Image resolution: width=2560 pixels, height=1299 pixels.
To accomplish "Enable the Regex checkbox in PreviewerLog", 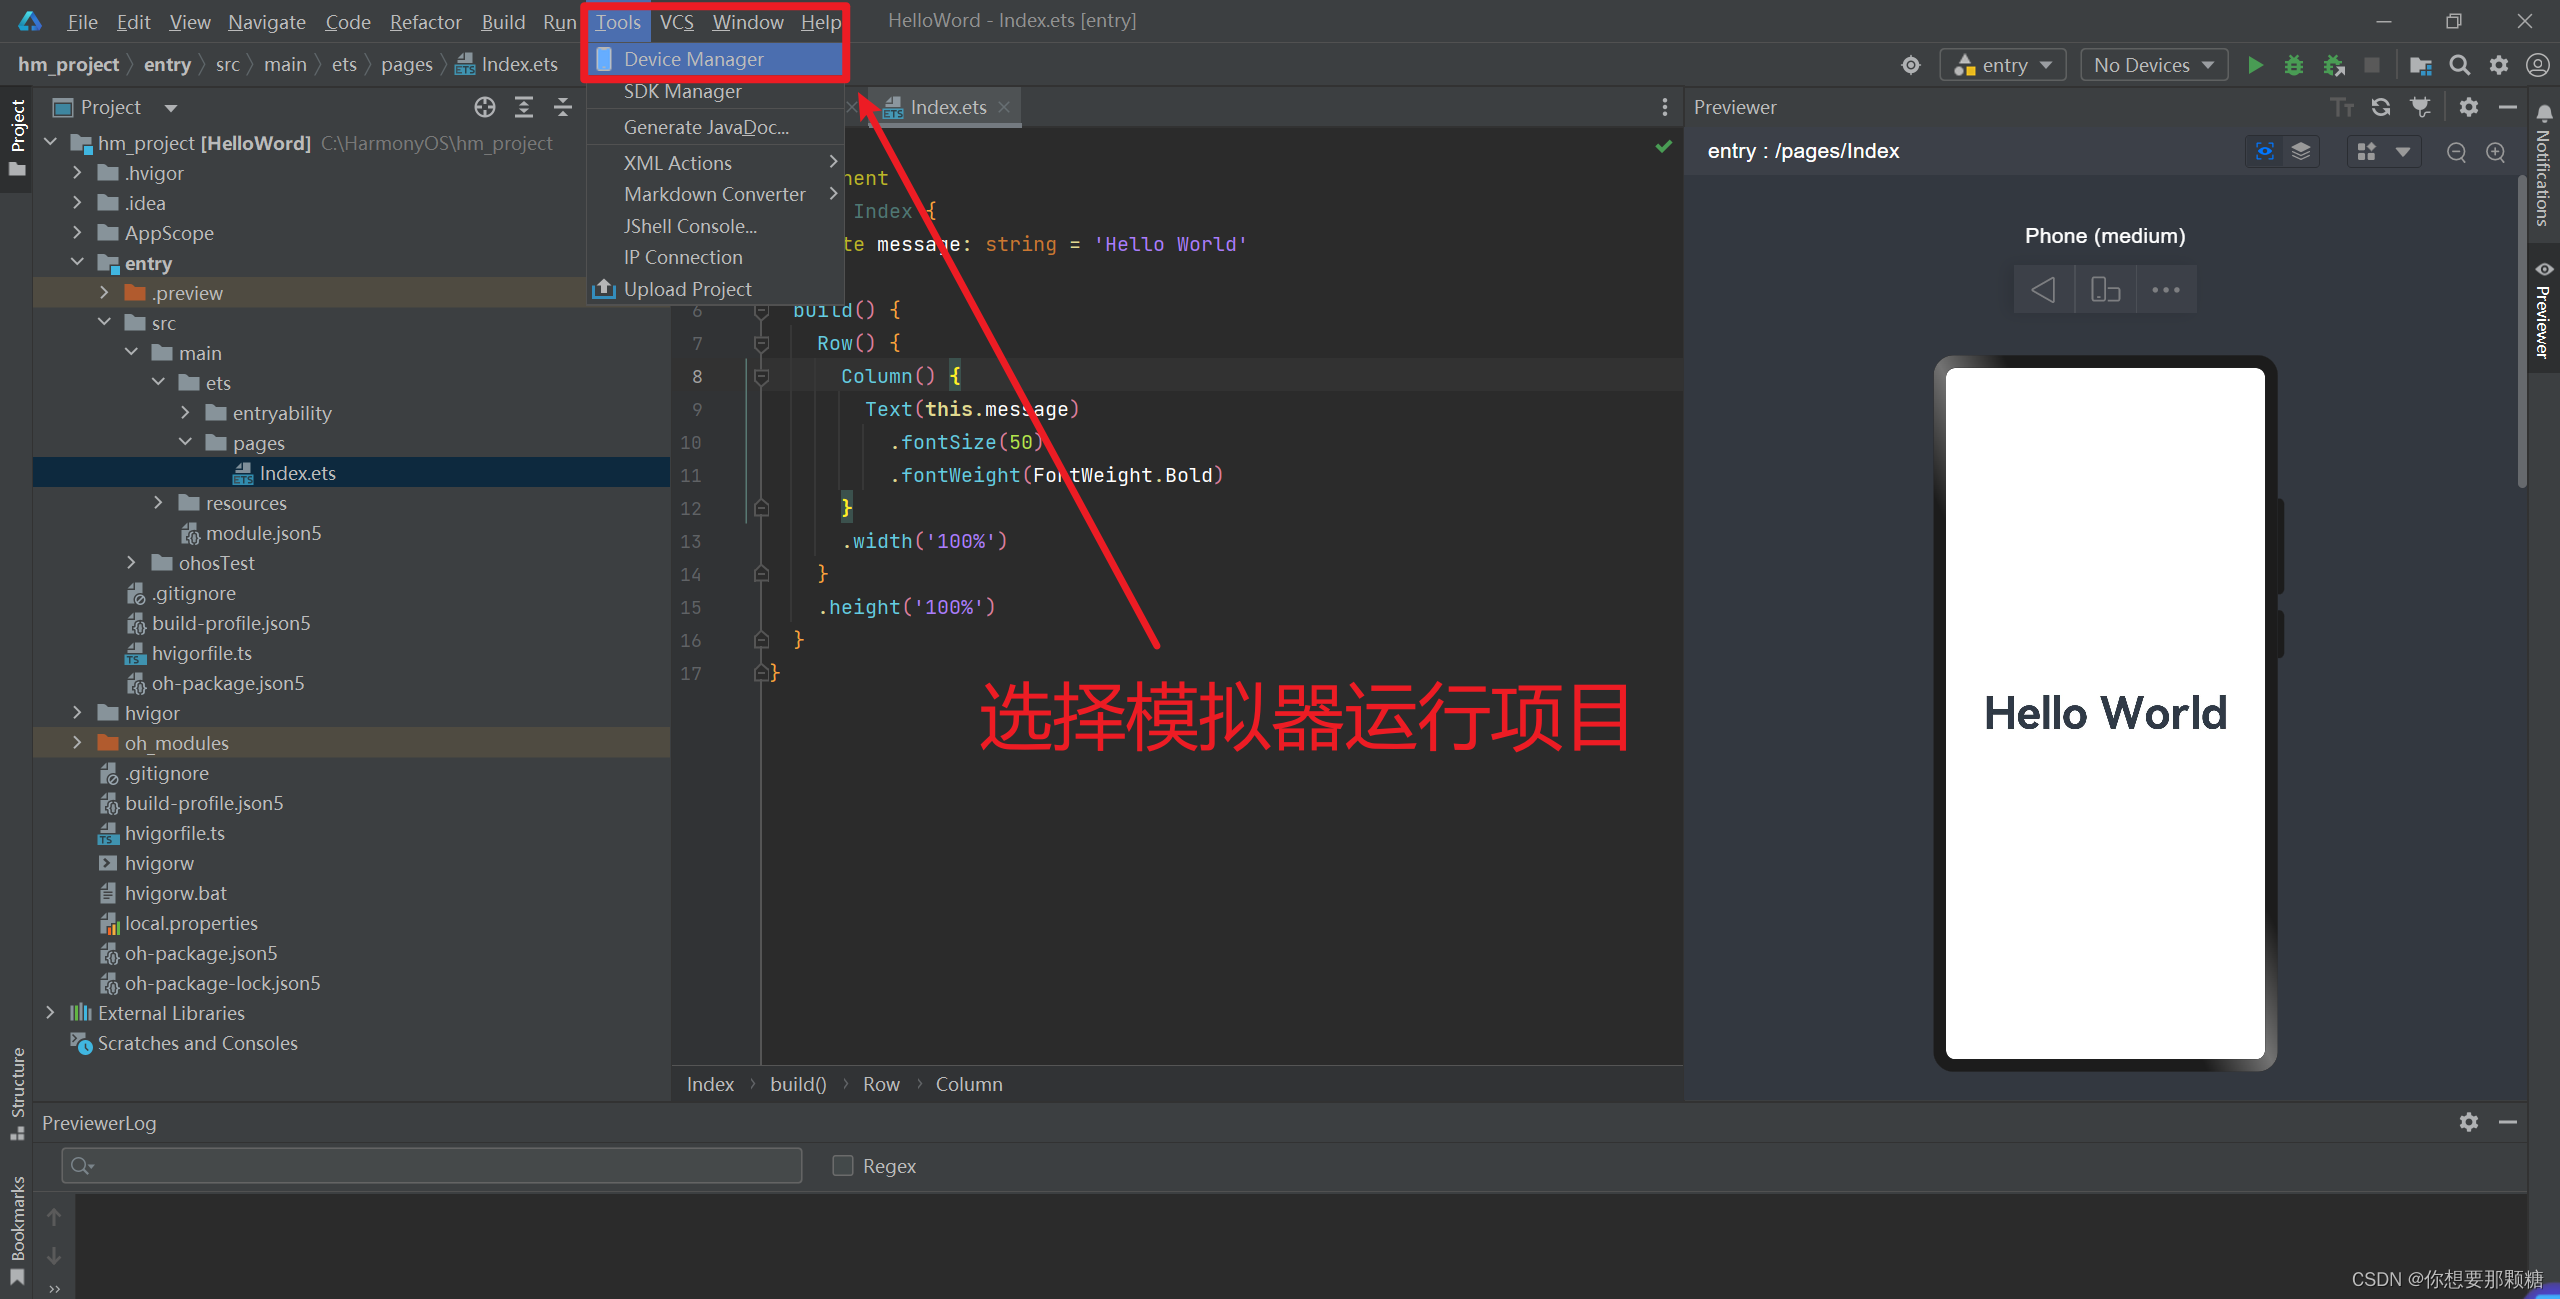I will click(843, 1166).
